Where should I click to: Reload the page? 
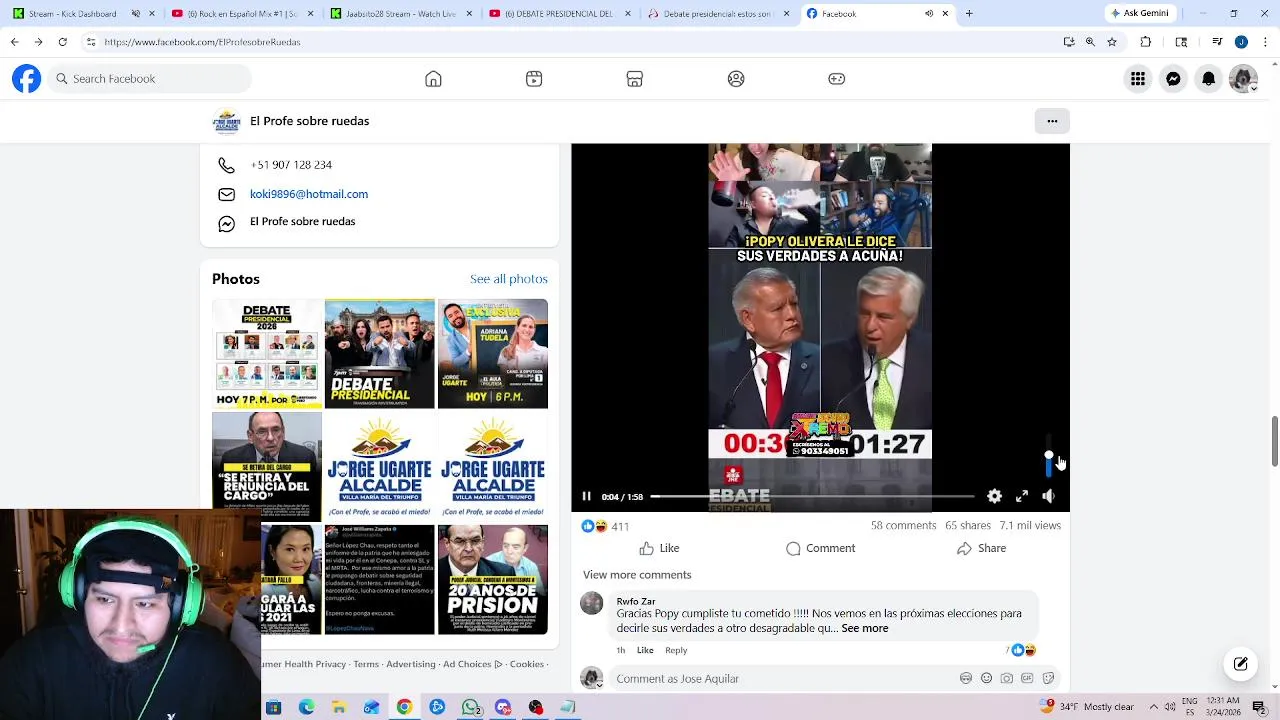(62, 42)
